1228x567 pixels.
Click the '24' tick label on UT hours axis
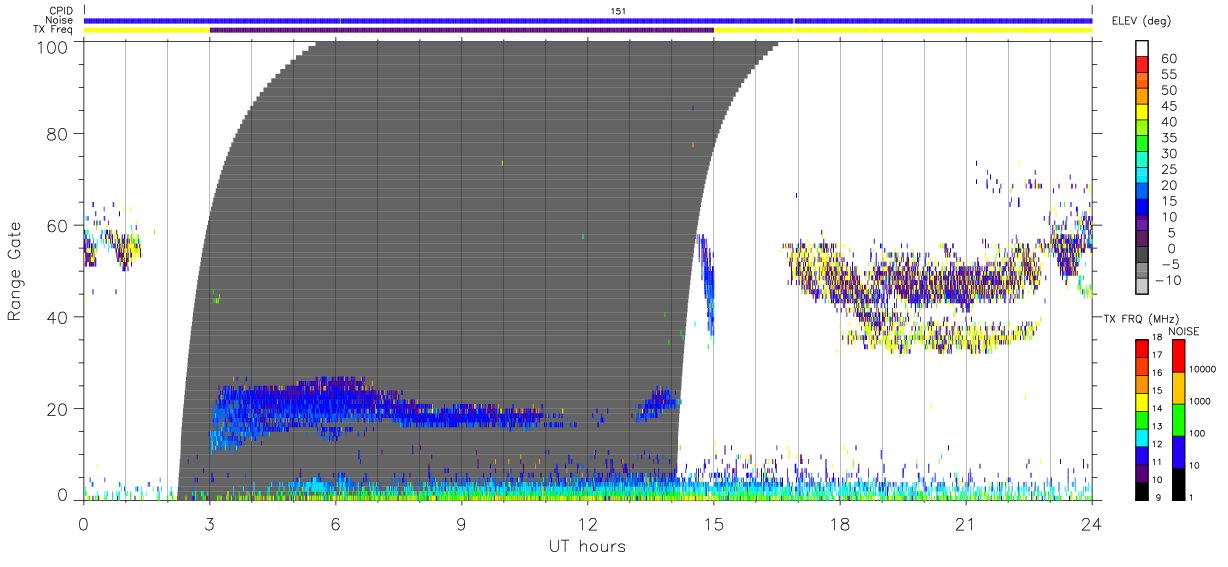(1092, 523)
